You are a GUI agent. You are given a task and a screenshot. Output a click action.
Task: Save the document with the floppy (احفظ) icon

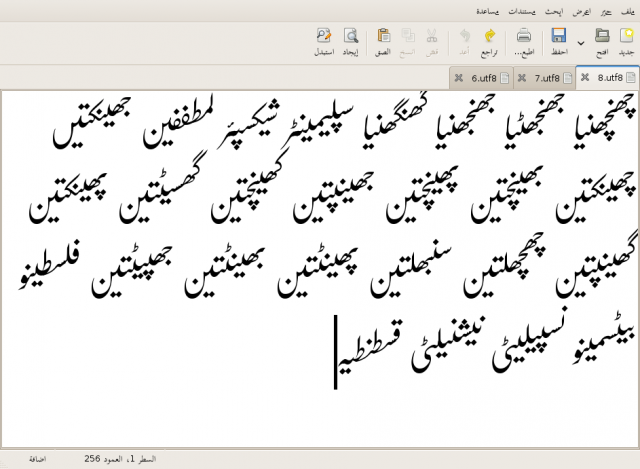pos(559,36)
